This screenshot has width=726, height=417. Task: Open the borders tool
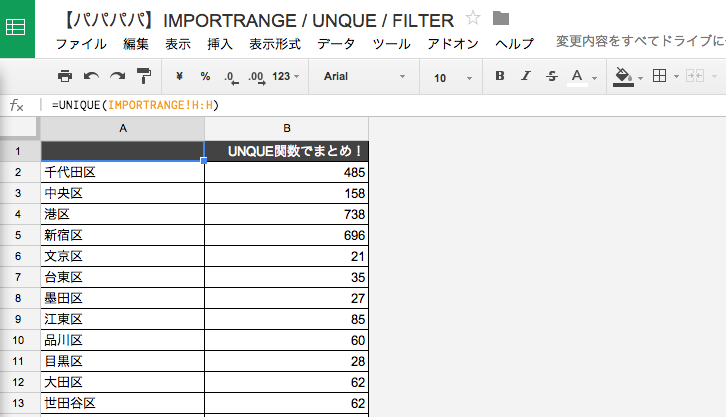click(659, 75)
